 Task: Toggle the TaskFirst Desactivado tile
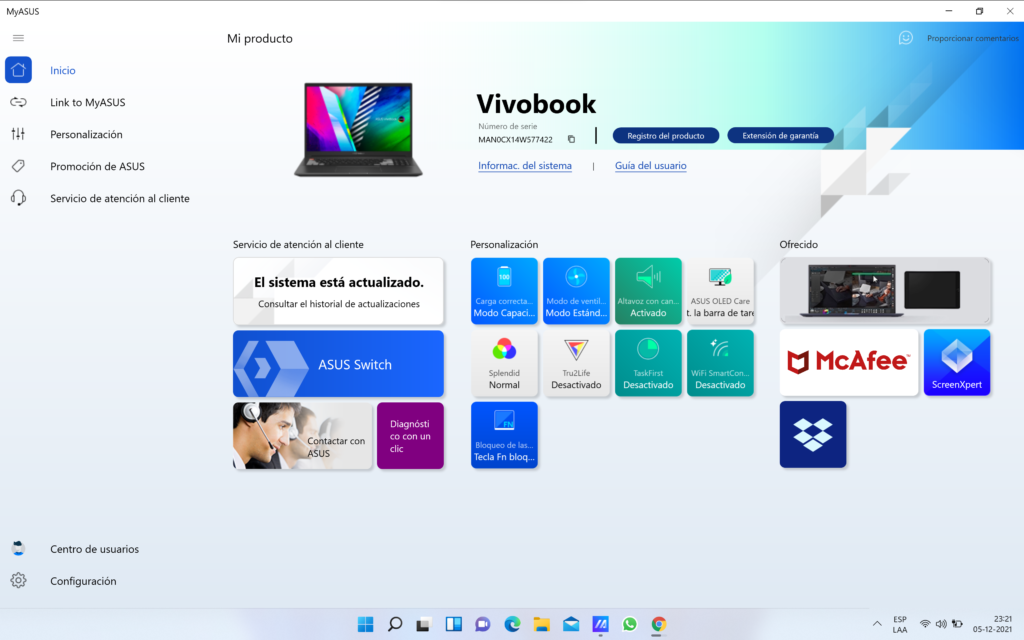point(648,363)
